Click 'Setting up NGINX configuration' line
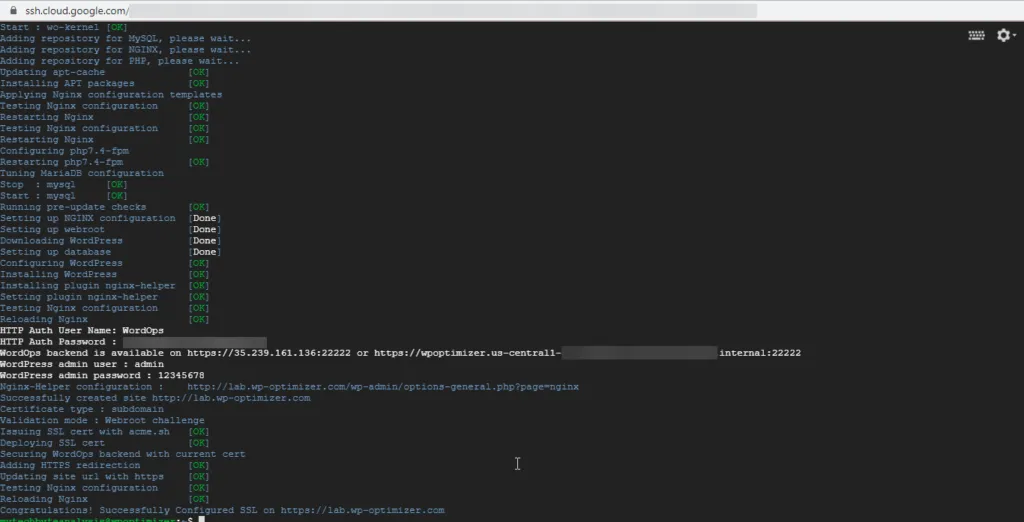The height and width of the screenshot is (522, 1024). tap(110, 218)
